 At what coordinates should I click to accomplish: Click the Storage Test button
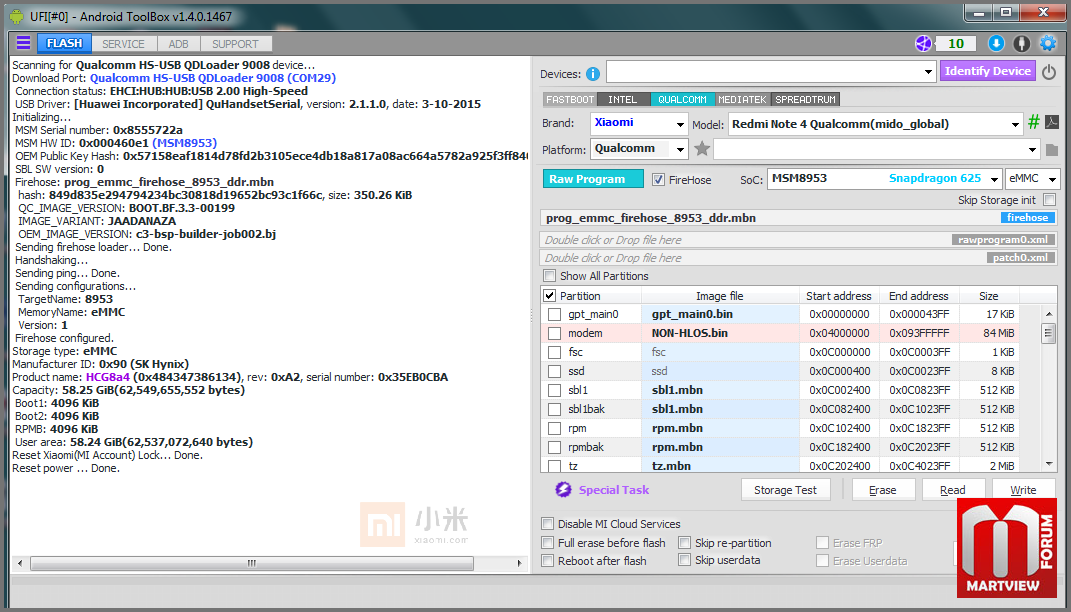click(785, 490)
